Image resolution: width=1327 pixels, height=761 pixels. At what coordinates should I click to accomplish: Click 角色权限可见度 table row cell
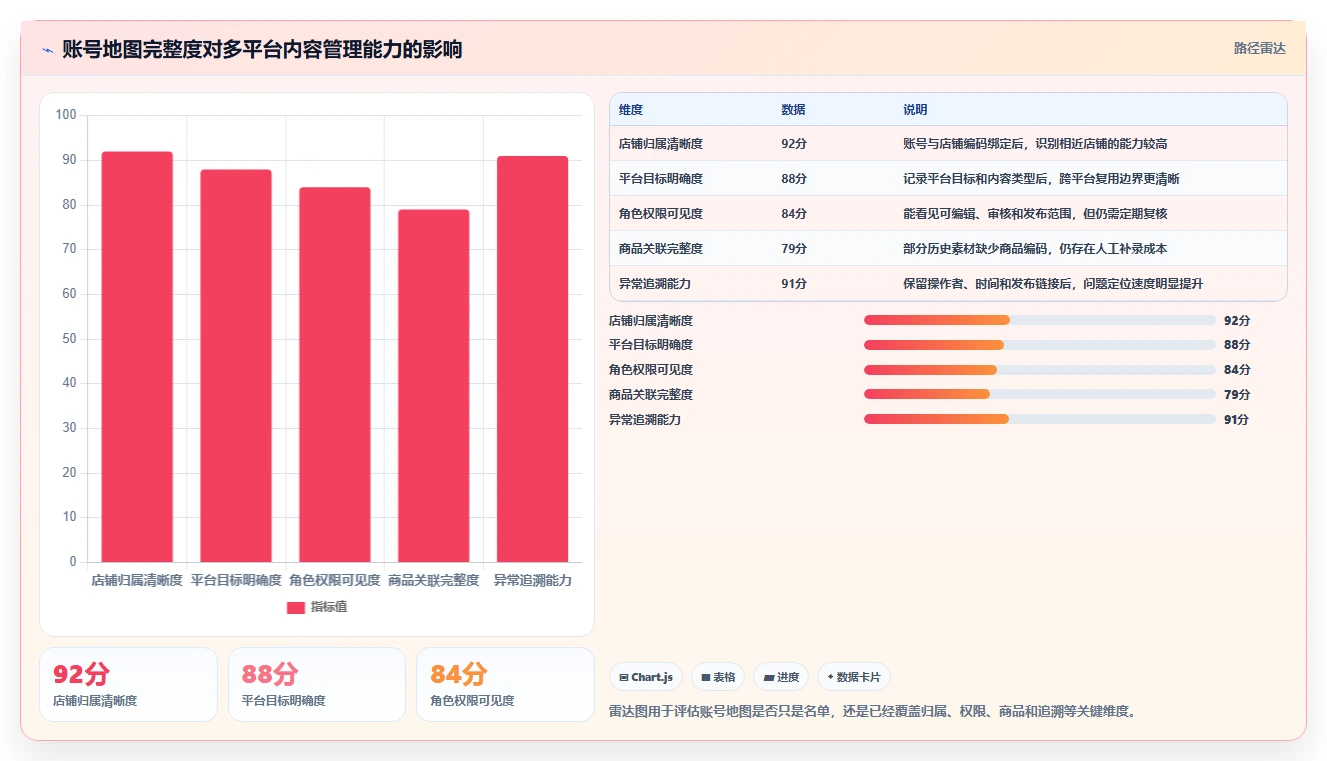click(x=661, y=214)
